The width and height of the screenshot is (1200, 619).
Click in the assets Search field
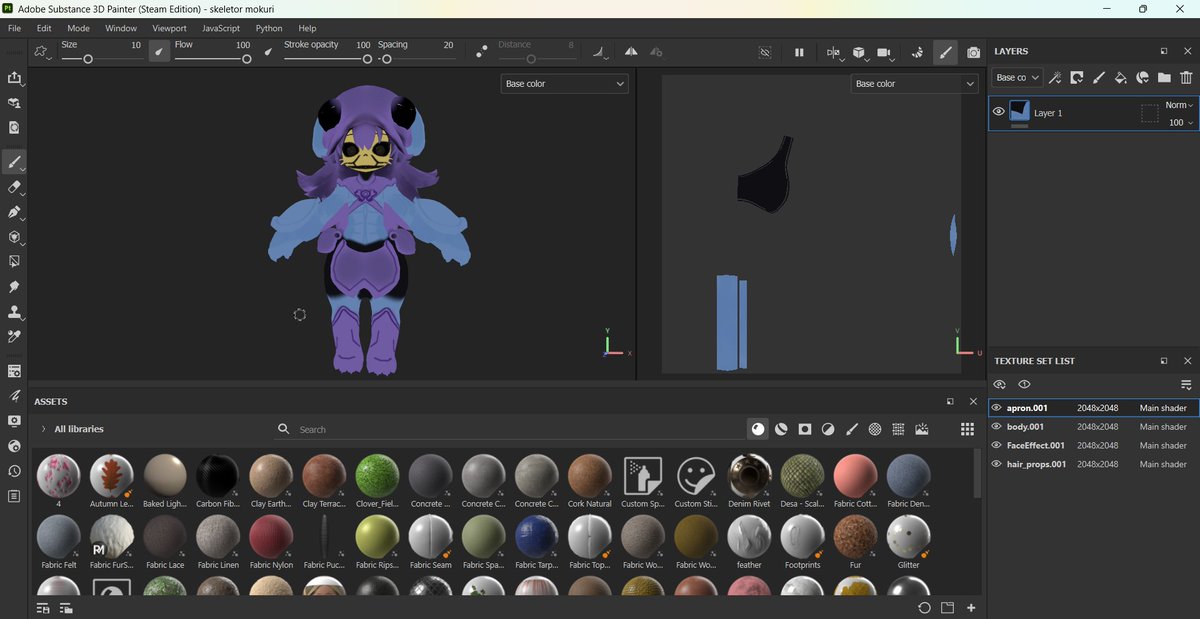click(510, 429)
